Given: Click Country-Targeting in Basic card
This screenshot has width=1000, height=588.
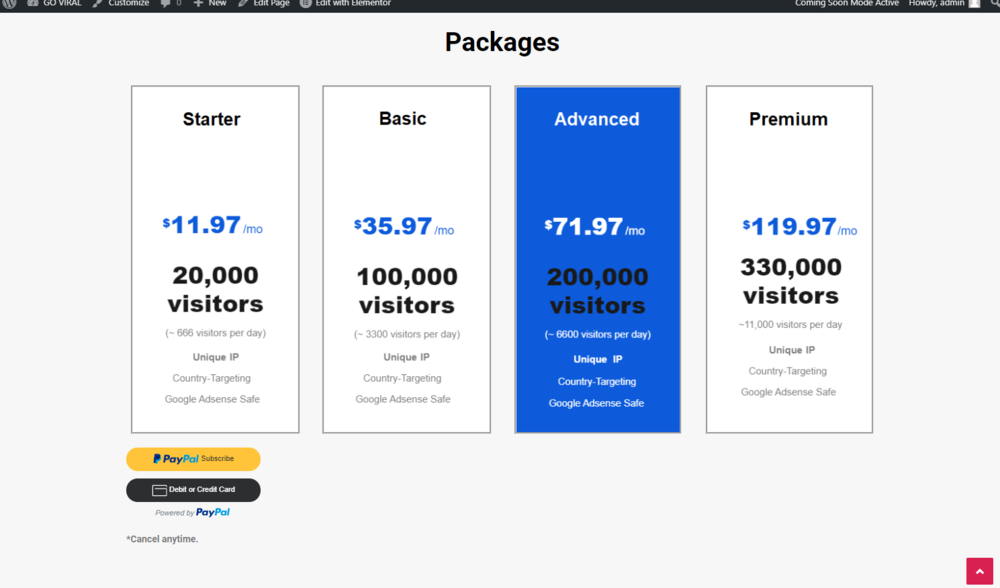Looking at the screenshot, I should (402, 378).
